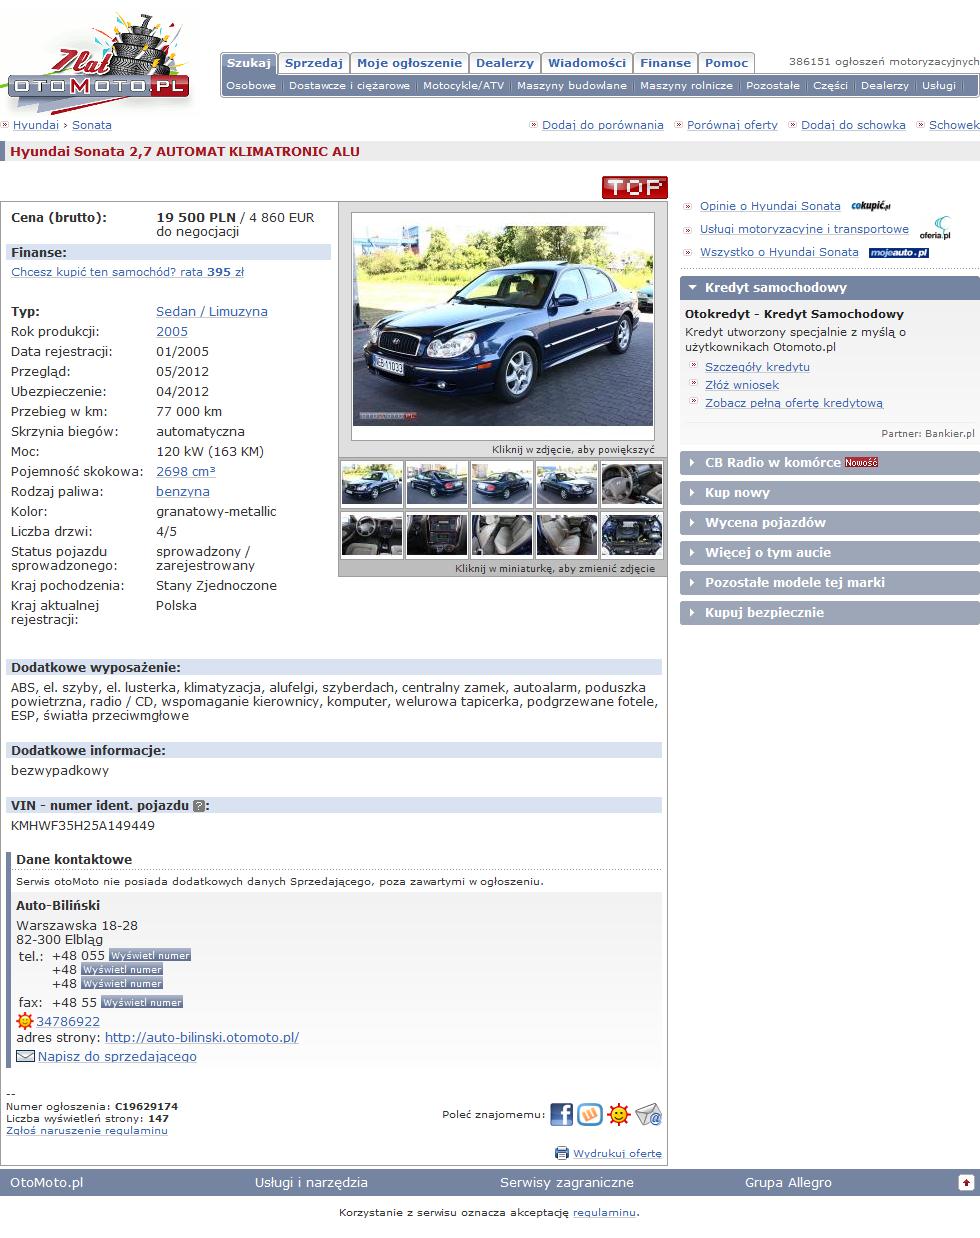
Task: Open the Sprzedaj tab
Action: (314, 63)
